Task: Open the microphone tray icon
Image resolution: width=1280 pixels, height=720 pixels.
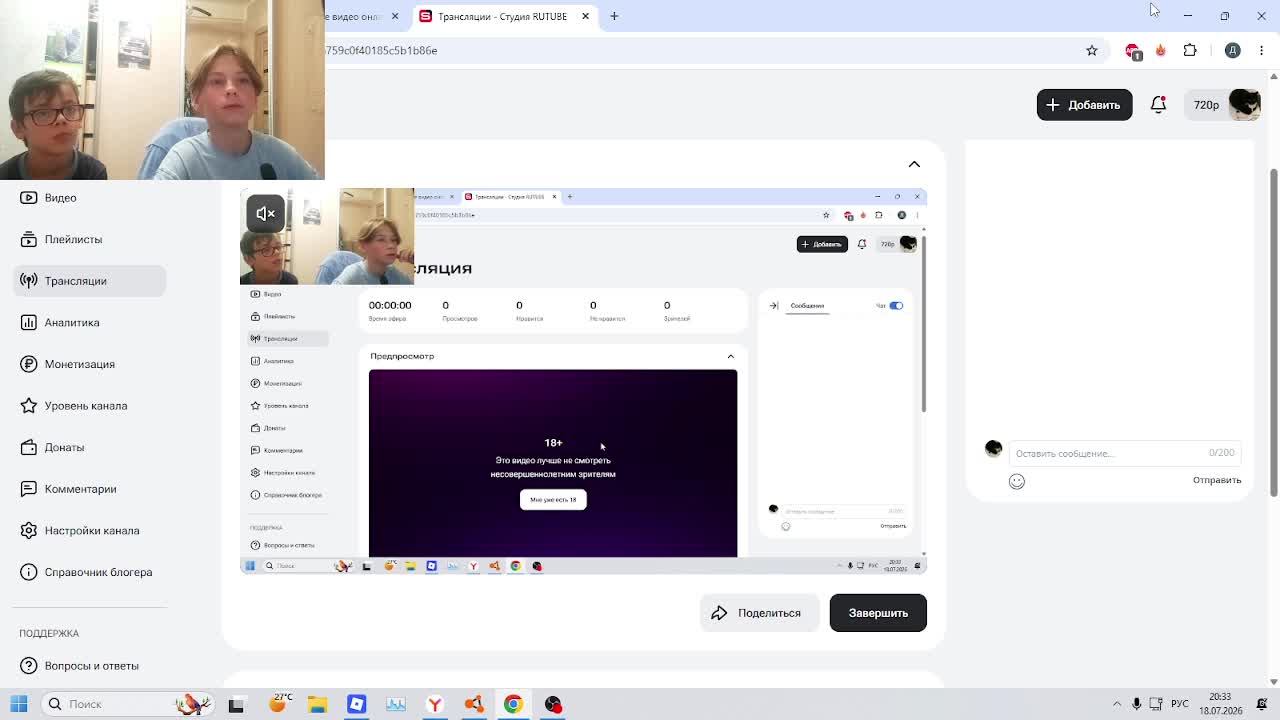Action: pyautogui.click(x=1137, y=704)
